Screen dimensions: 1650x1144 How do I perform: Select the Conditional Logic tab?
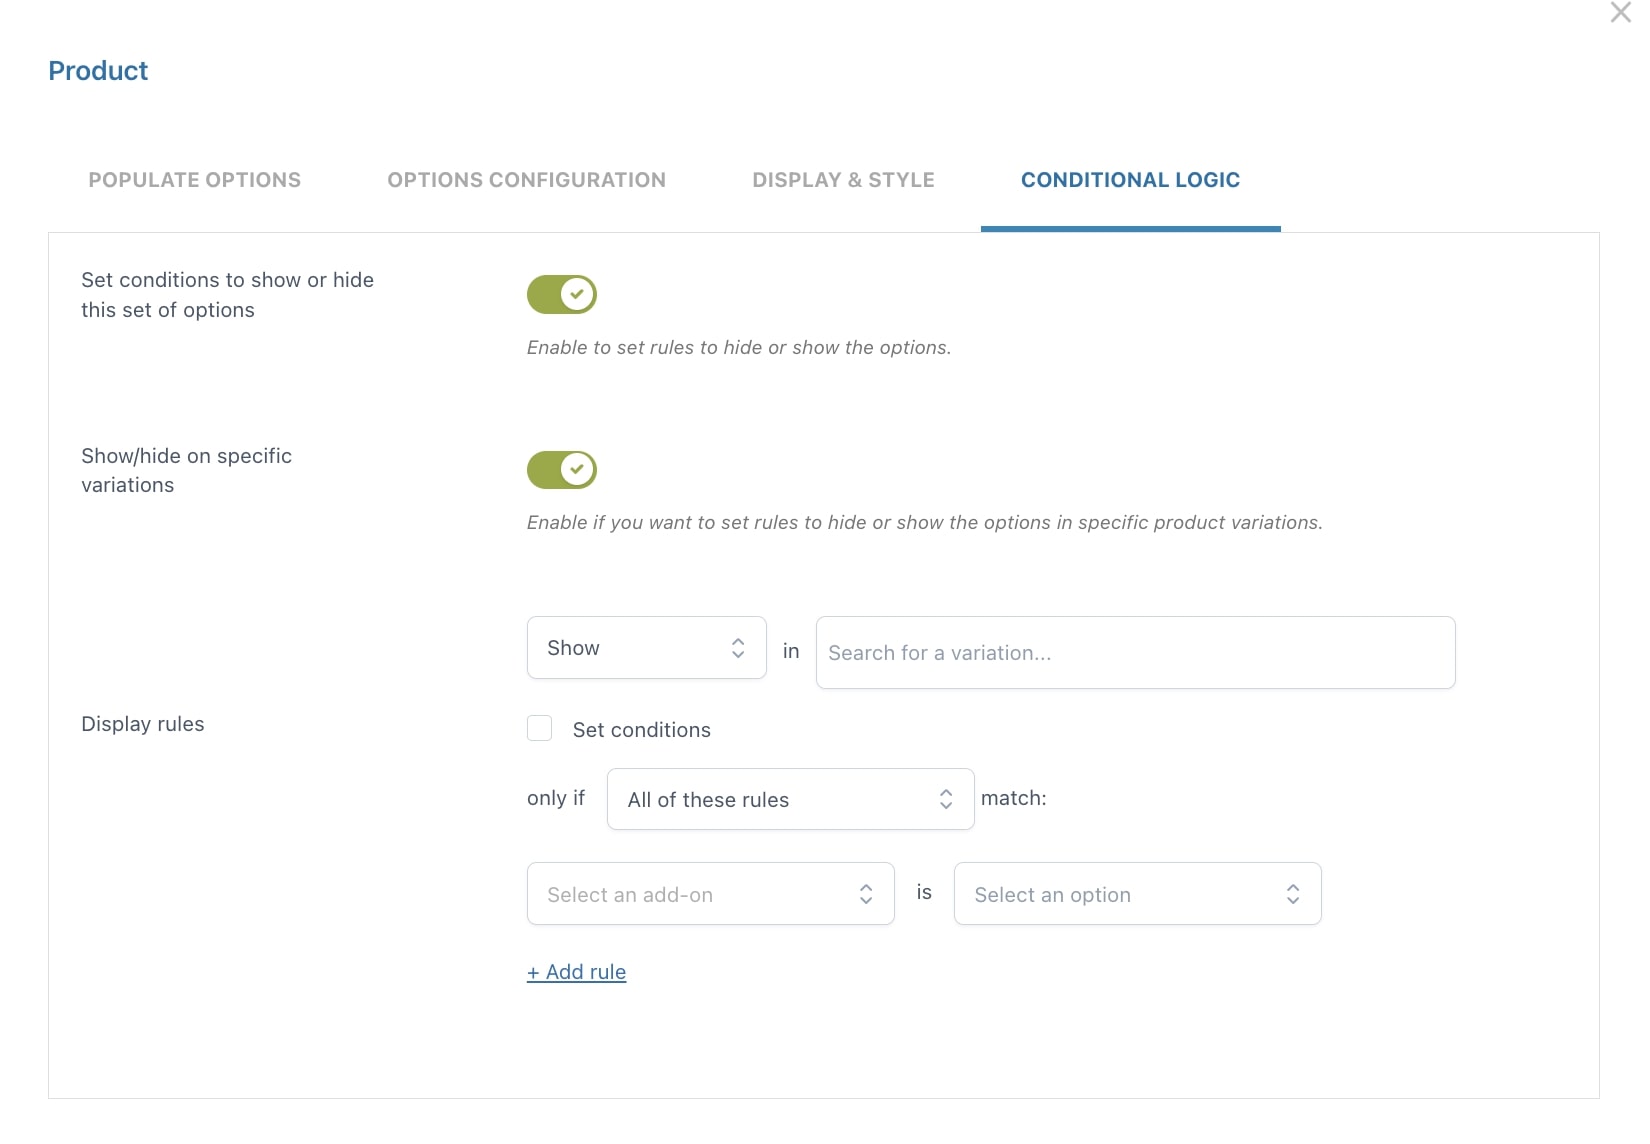tap(1130, 180)
